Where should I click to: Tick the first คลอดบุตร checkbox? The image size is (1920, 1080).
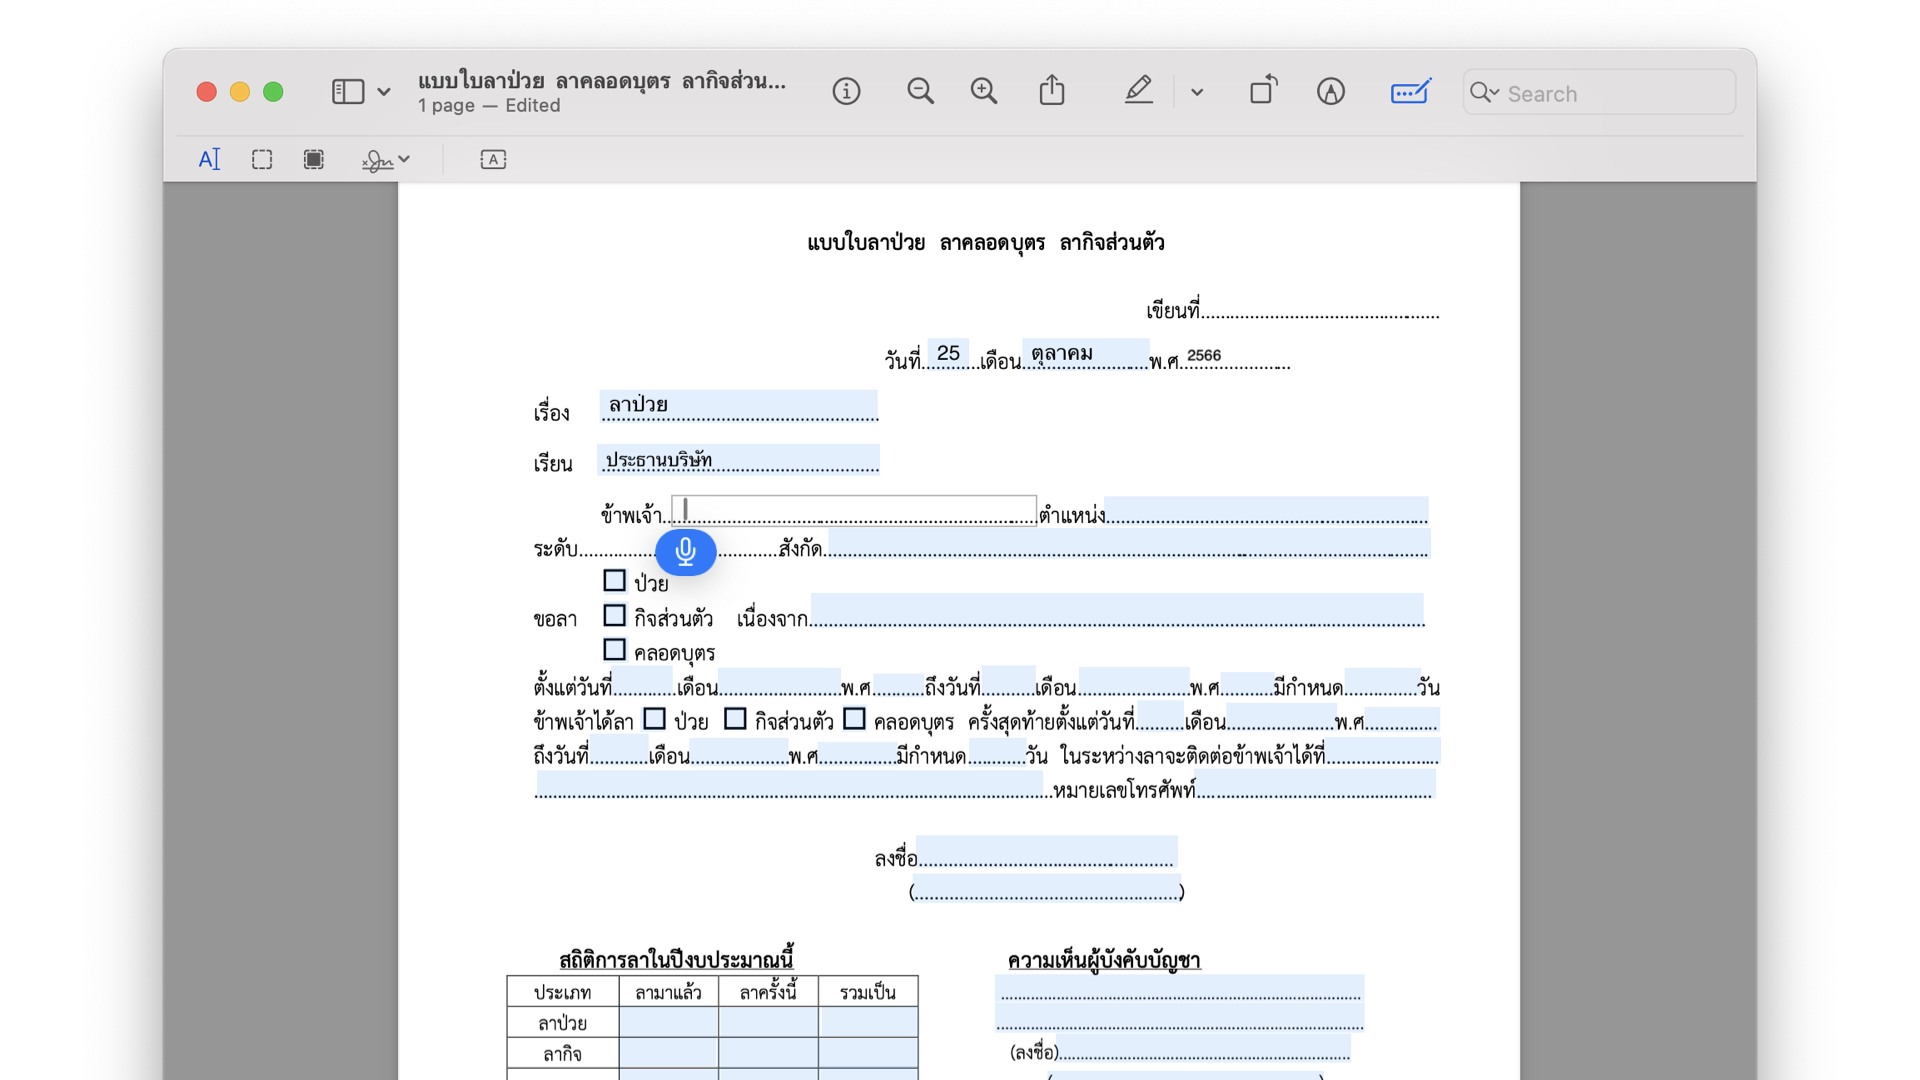614,650
